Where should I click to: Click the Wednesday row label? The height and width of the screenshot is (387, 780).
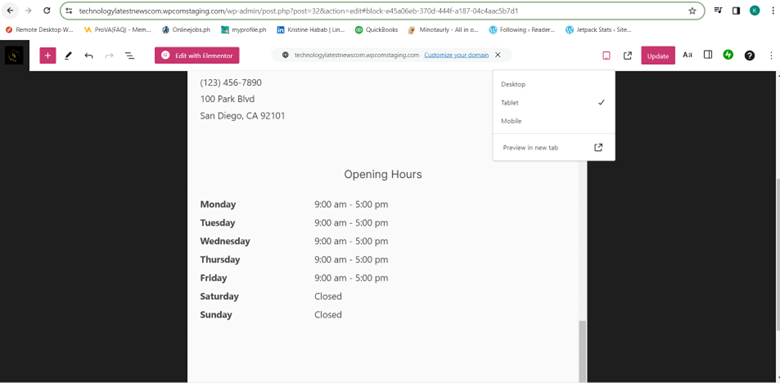click(225, 241)
